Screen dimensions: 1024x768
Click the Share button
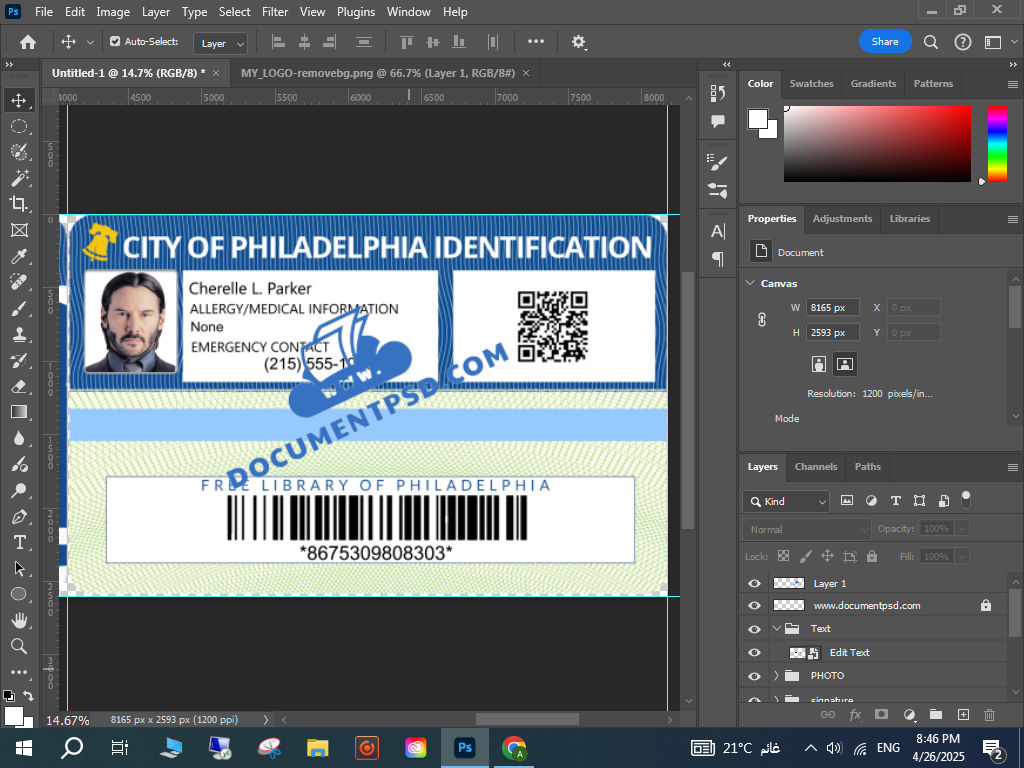[x=885, y=41]
